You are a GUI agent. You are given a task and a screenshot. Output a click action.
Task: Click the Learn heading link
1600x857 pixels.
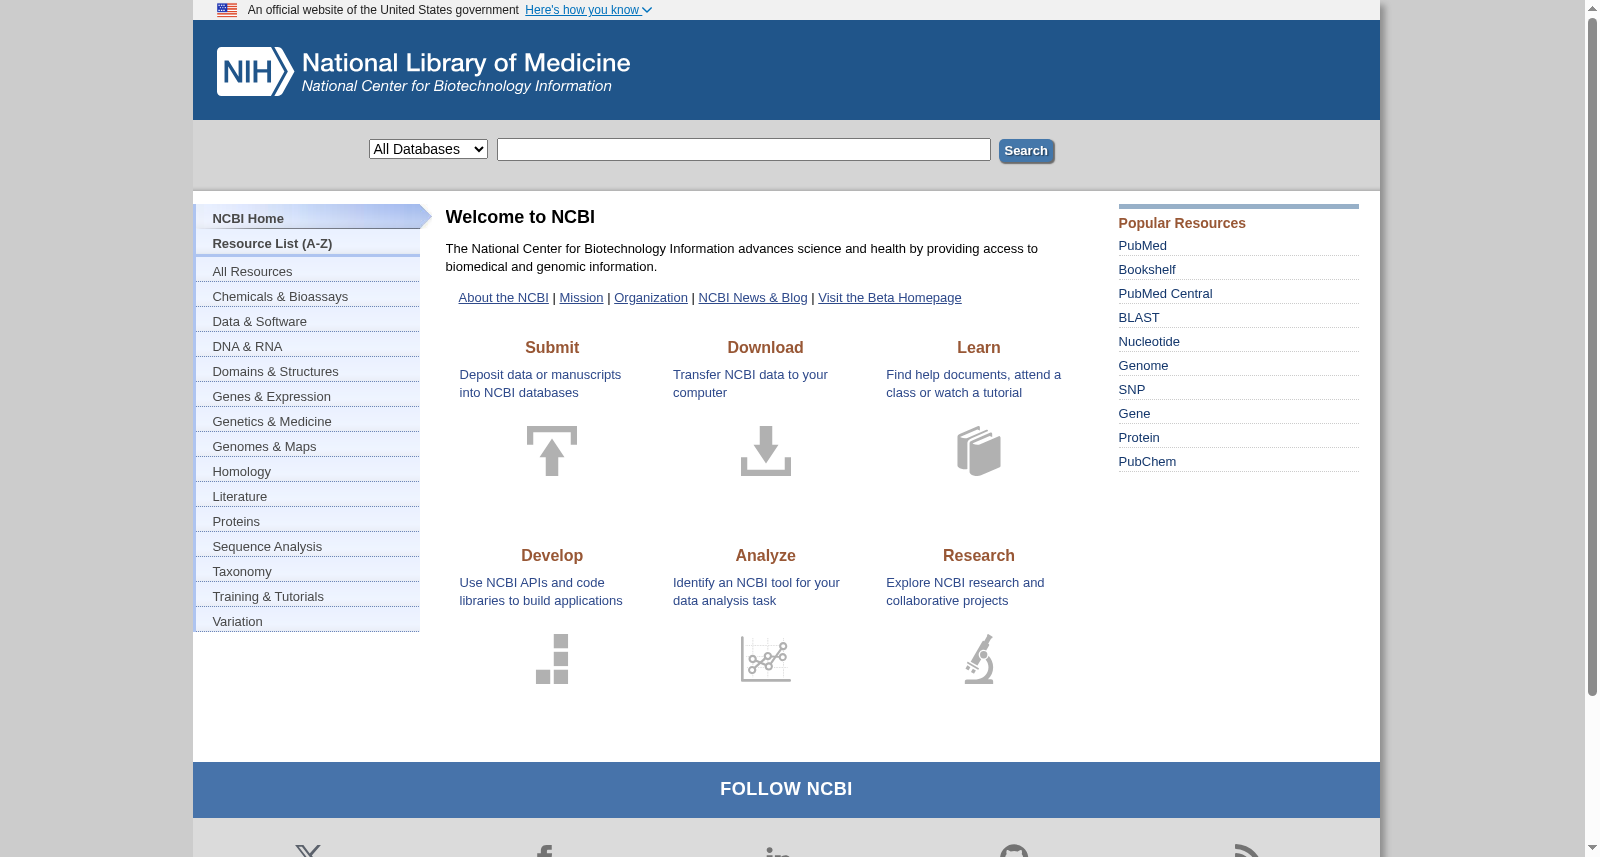tap(979, 347)
